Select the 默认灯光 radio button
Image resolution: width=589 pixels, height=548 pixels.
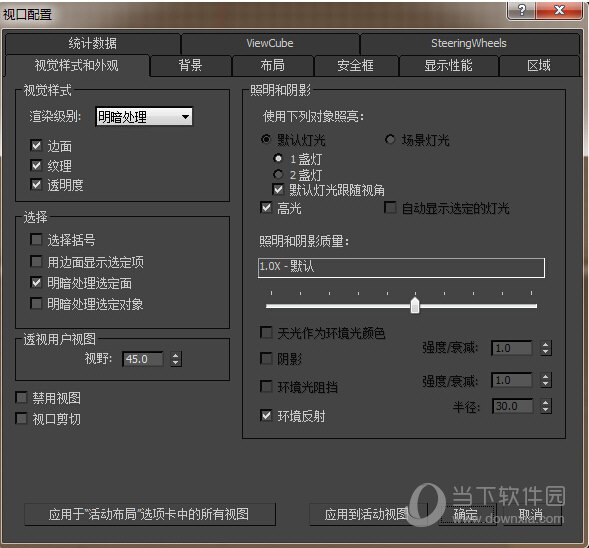point(266,139)
